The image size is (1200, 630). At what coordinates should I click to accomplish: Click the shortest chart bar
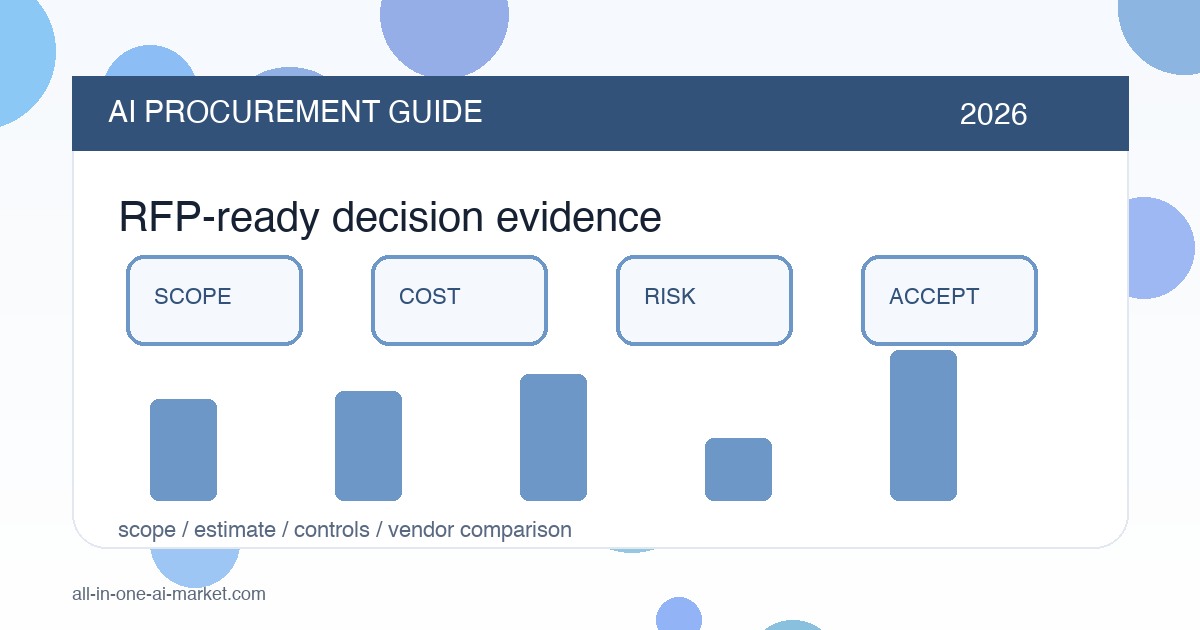click(x=738, y=469)
